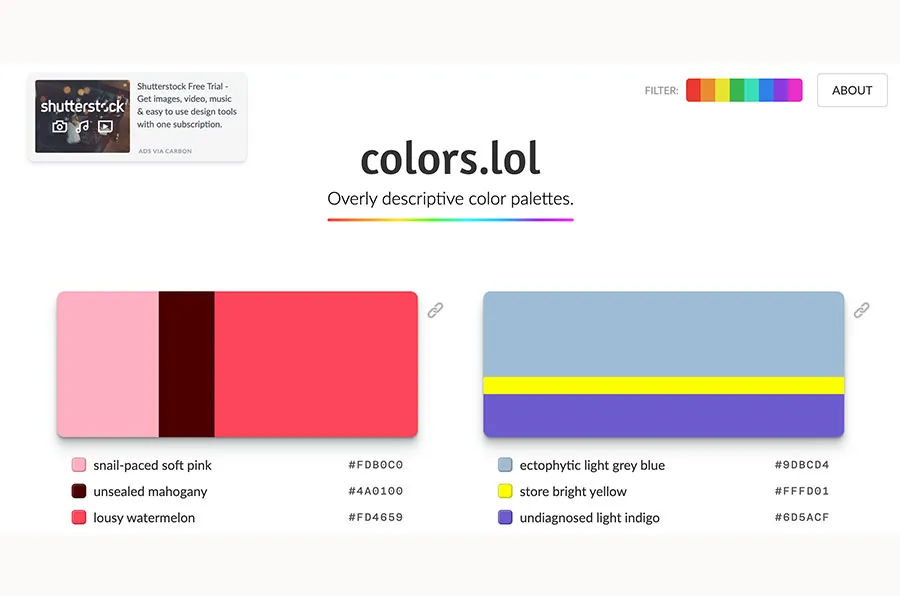Select the hex code #FD4659

point(375,518)
